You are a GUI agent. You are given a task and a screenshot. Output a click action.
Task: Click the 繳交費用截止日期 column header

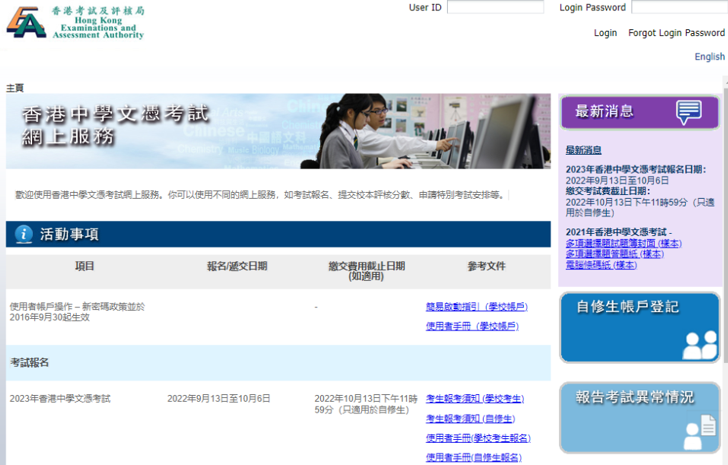click(x=366, y=271)
